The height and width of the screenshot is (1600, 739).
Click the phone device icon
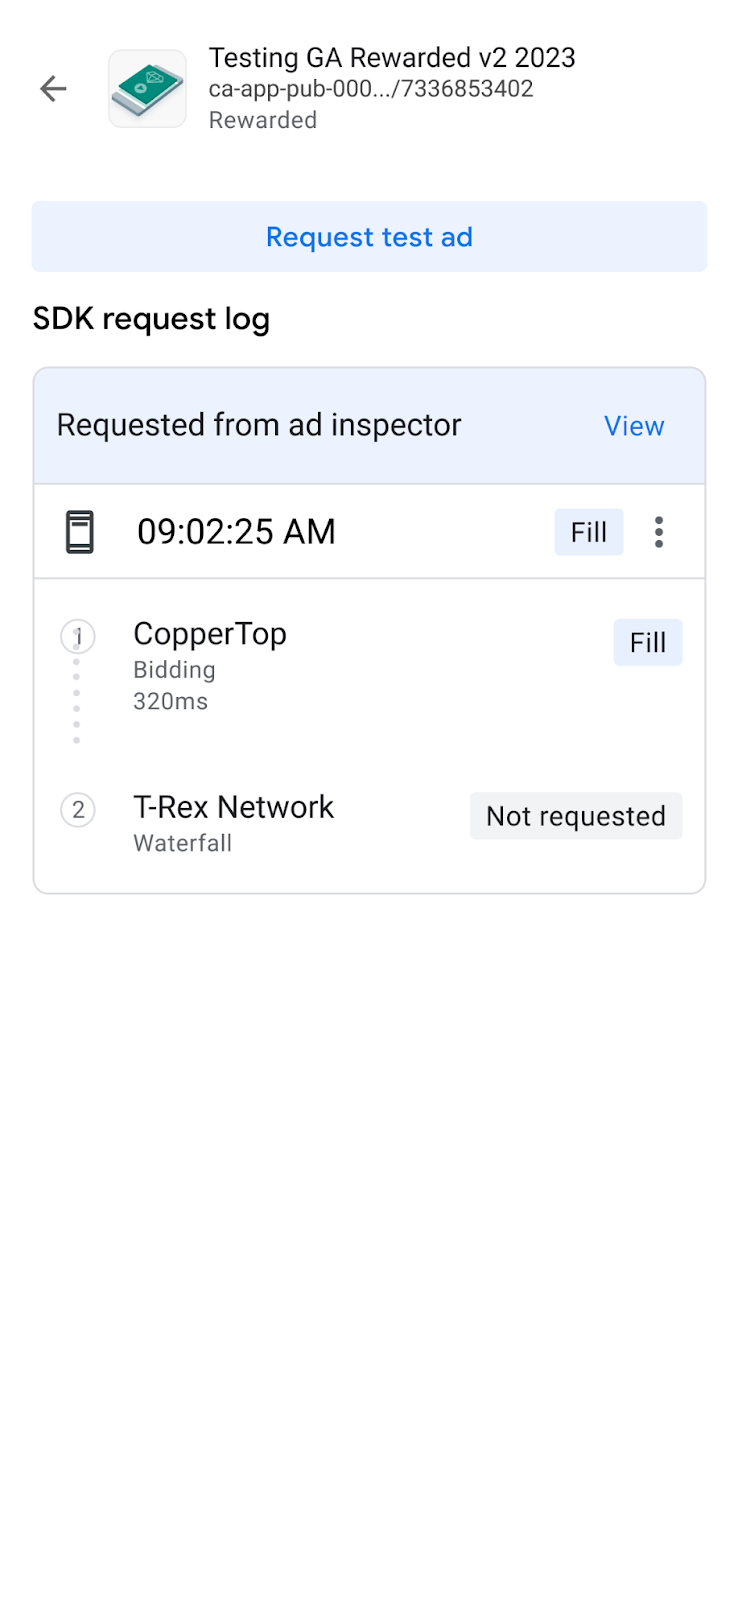pyautogui.click(x=80, y=532)
